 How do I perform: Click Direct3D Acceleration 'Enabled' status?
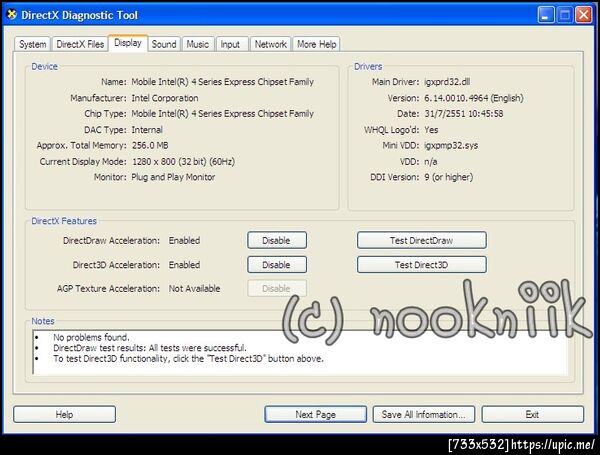click(x=184, y=264)
